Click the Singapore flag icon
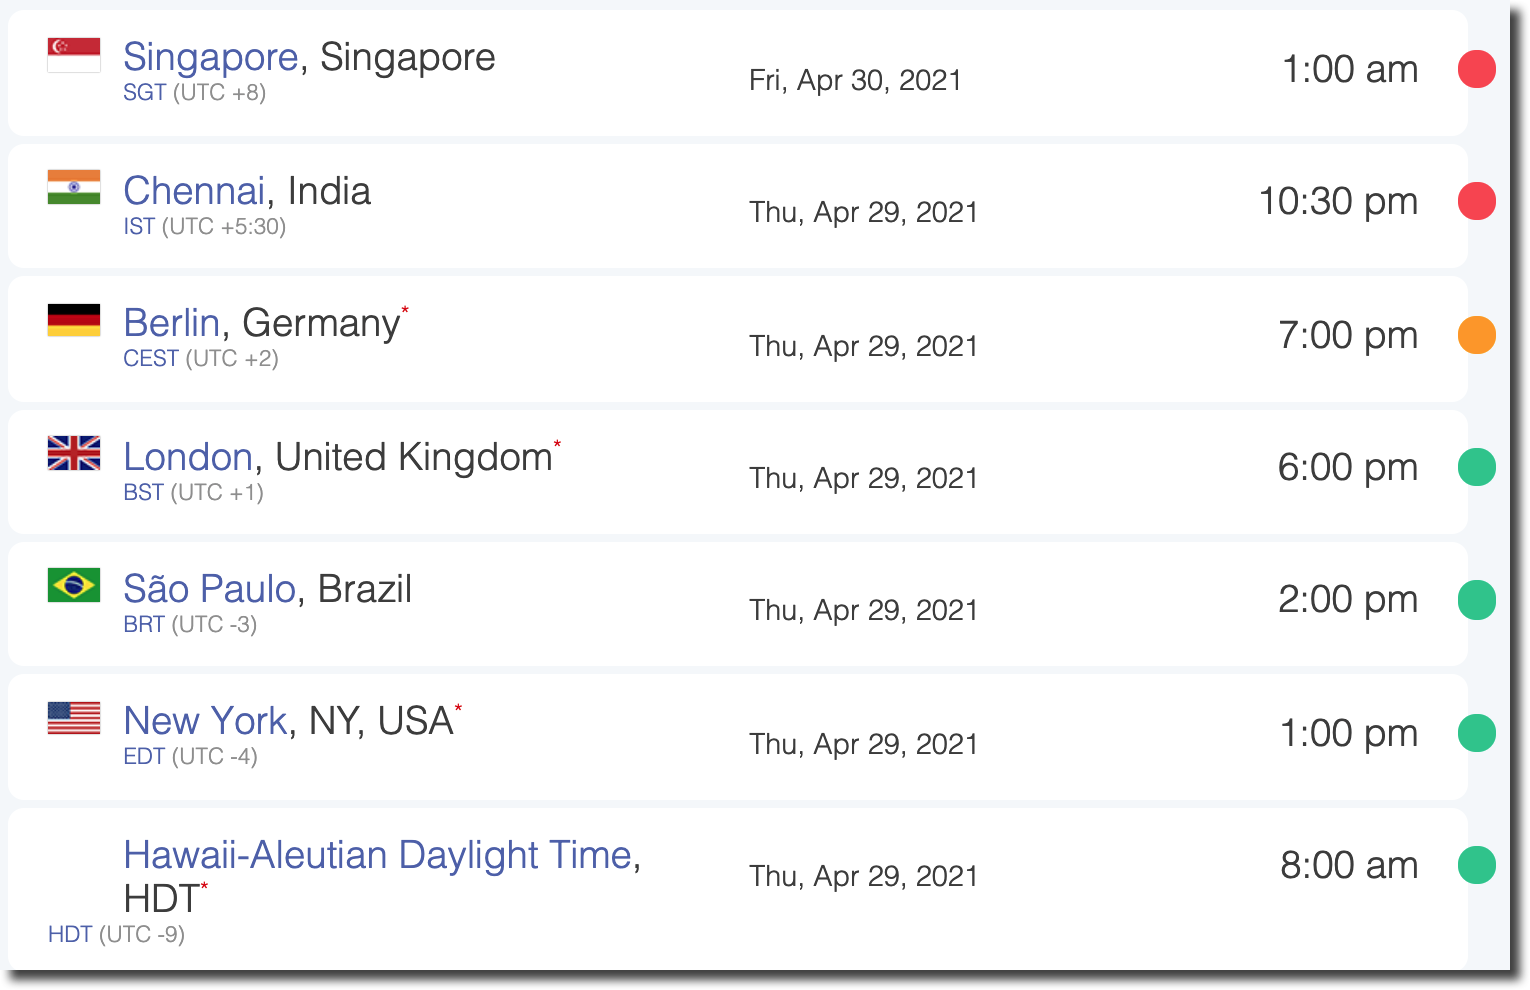Viewport: 1530px width, 990px height. (74, 55)
